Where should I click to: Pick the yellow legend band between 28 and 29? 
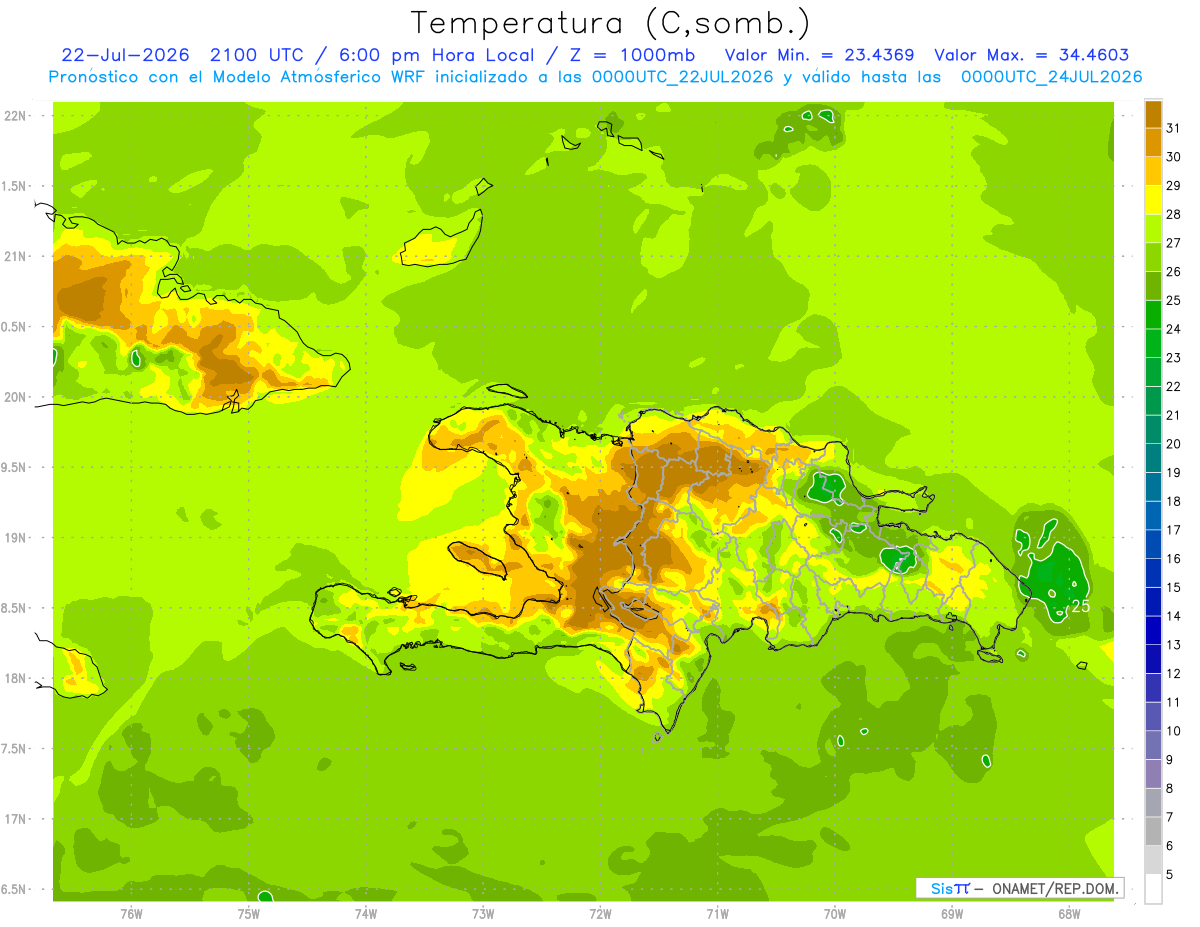click(1153, 200)
